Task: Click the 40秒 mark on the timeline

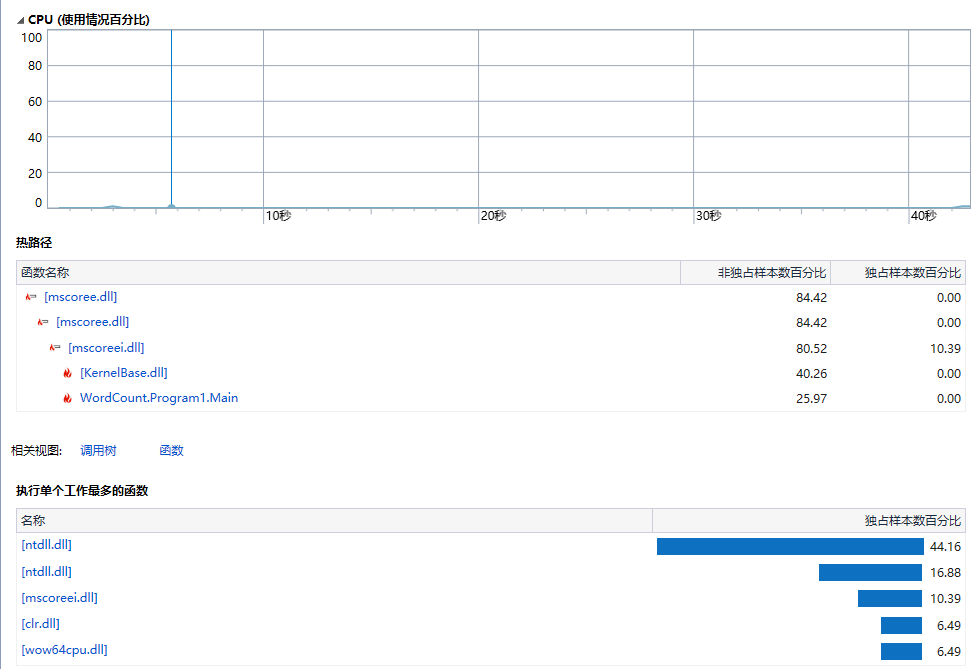Action: click(x=924, y=216)
